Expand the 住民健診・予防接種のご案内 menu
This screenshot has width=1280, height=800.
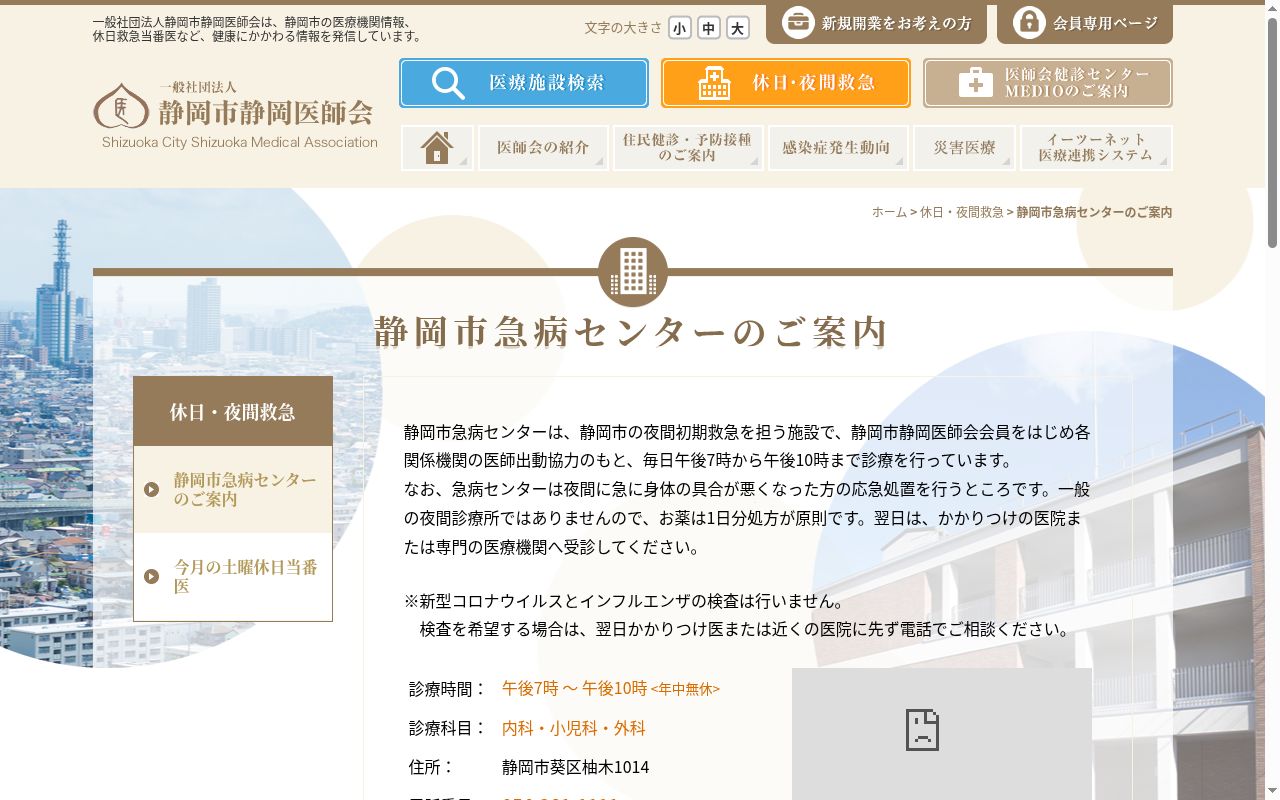coord(688,148)
